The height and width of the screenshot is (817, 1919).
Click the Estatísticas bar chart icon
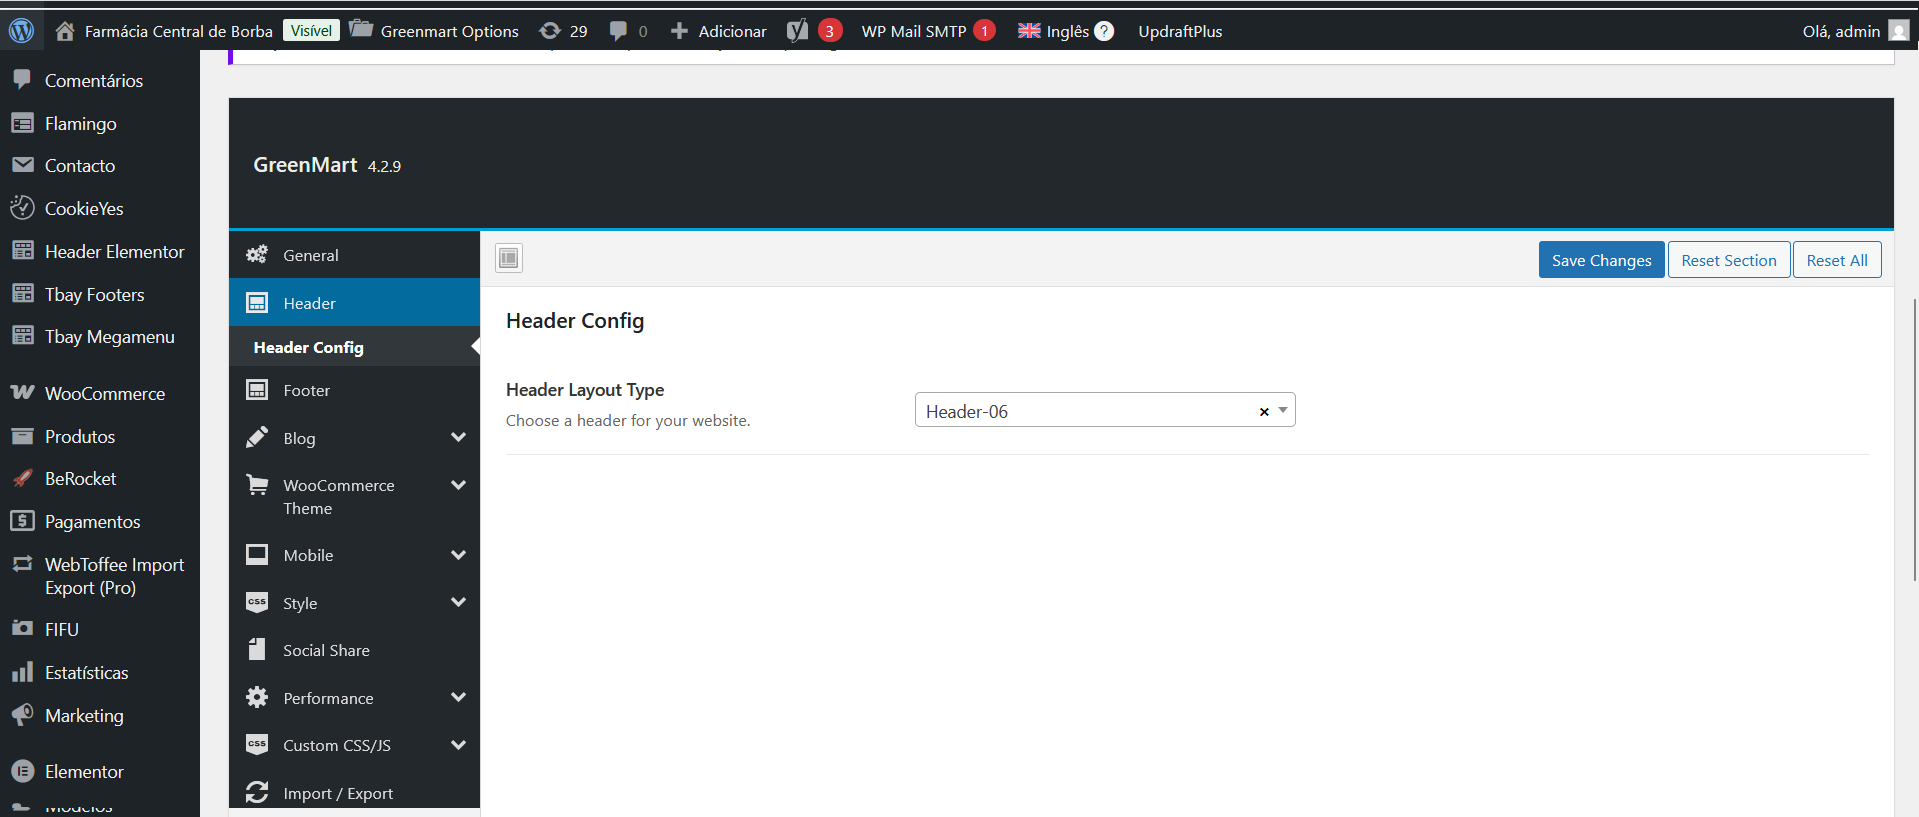point(22,672)
